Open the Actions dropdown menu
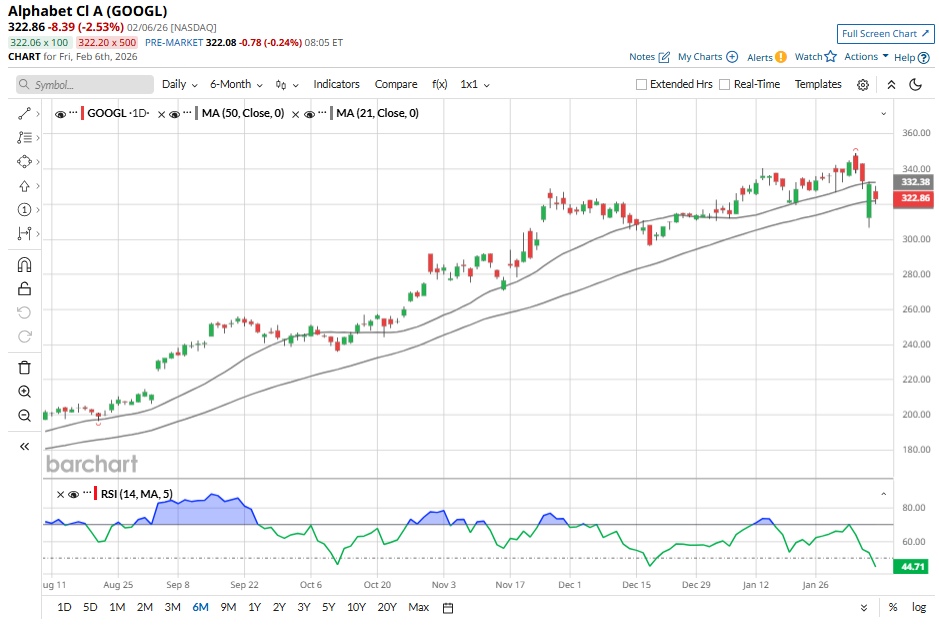The width and height of the screenshot is (939, 631). (866, 57)
